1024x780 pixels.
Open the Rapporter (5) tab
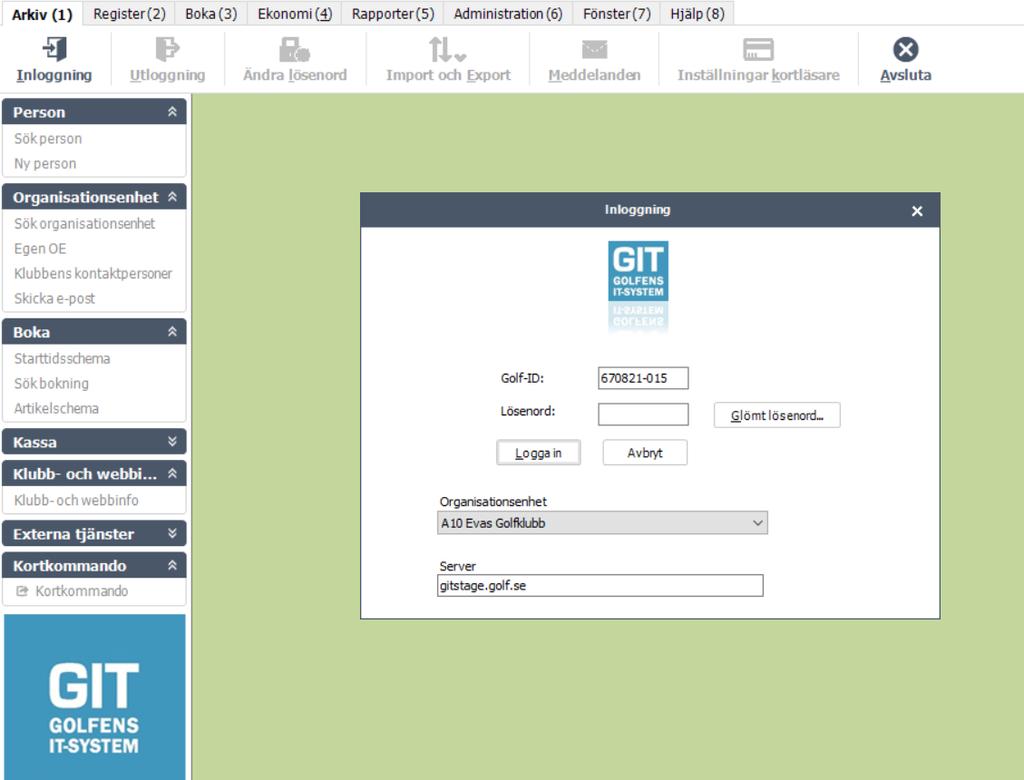coord(392,14)
